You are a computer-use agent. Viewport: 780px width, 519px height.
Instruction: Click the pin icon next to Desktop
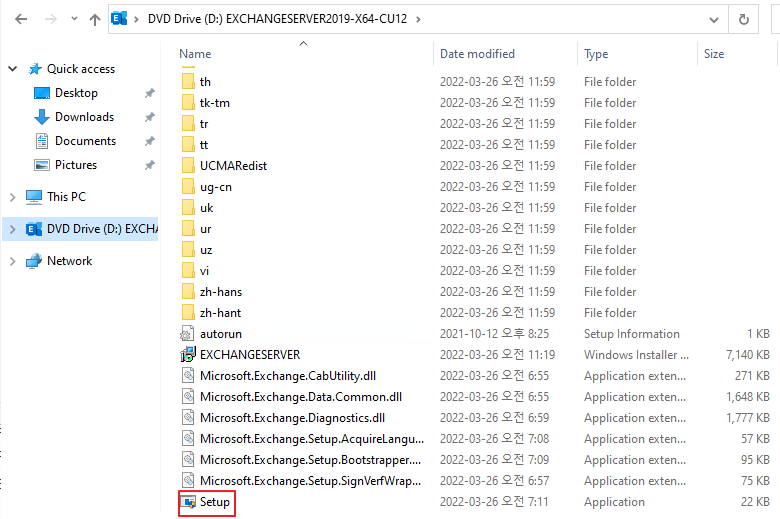pyautogui.click(x=150, y=93)
